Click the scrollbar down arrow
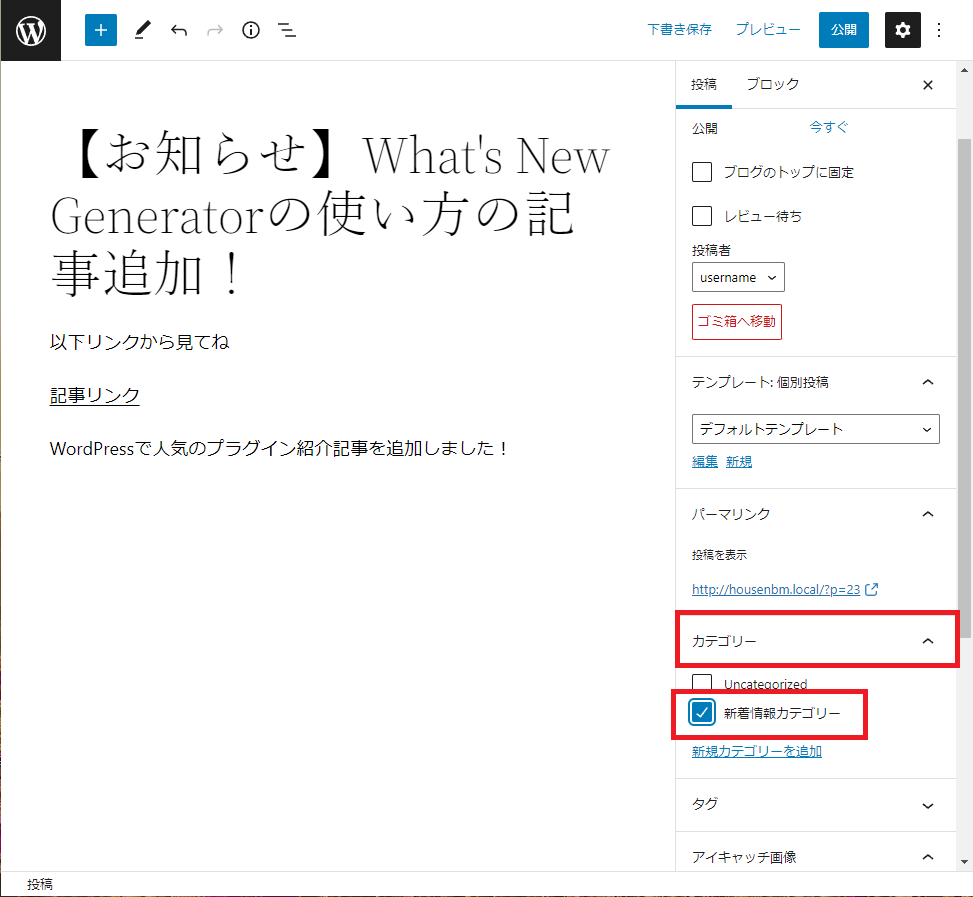This screenshot has width=973, height=897. point(964,862)
